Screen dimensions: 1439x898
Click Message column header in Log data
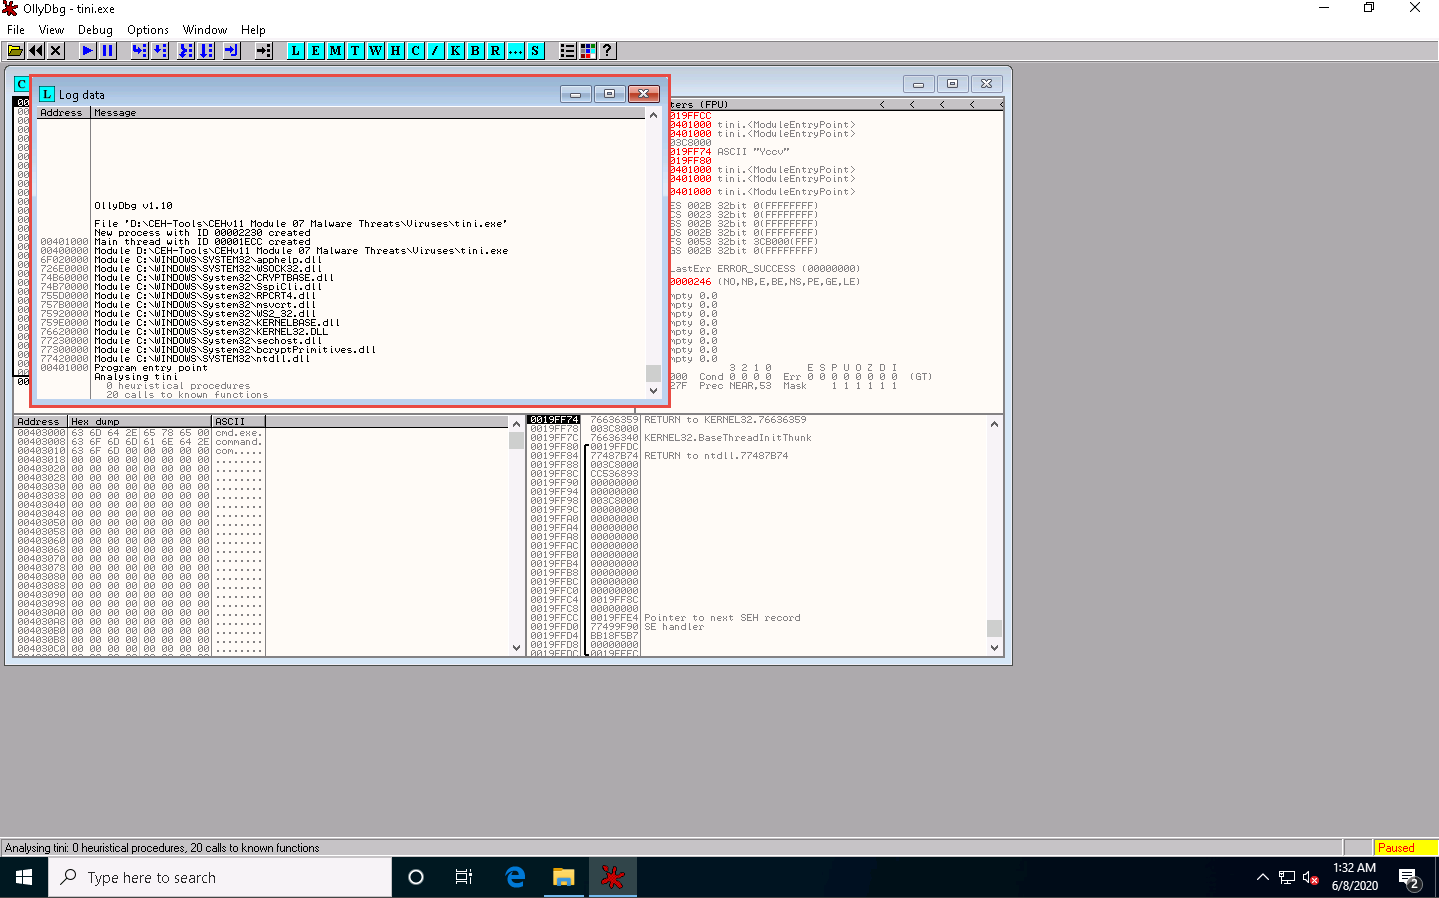pyautogui.click(x=369, y=113)
